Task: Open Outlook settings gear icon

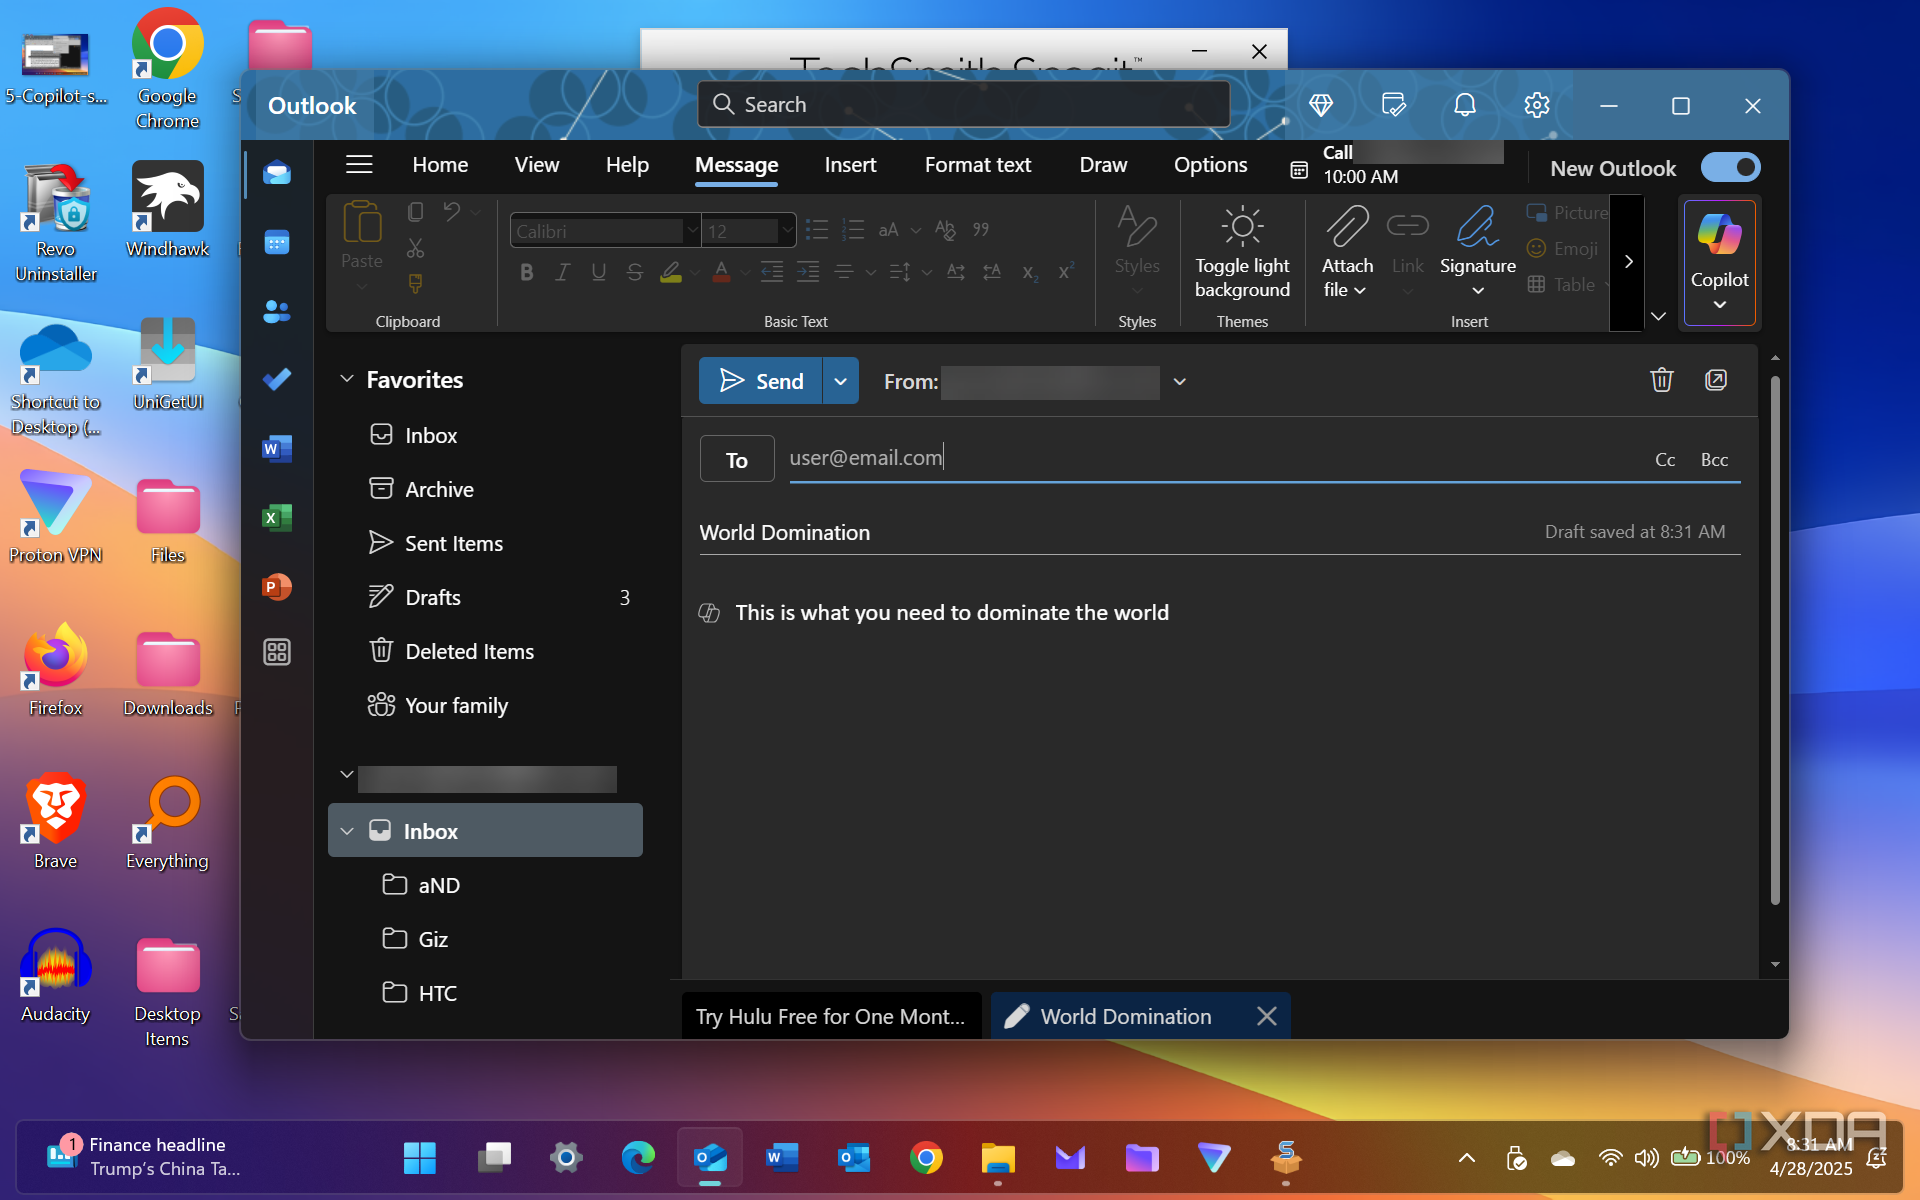Action: point(1536,105)
